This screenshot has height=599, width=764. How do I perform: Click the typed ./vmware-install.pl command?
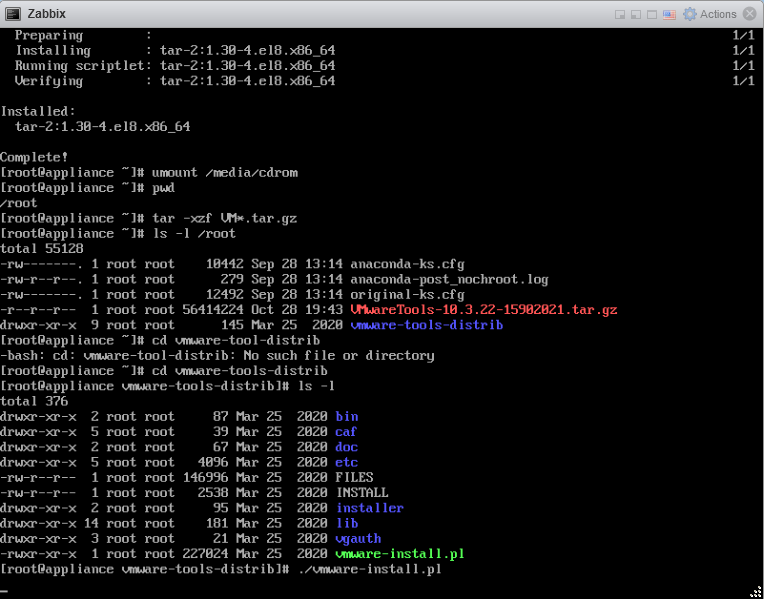(369, 569)
